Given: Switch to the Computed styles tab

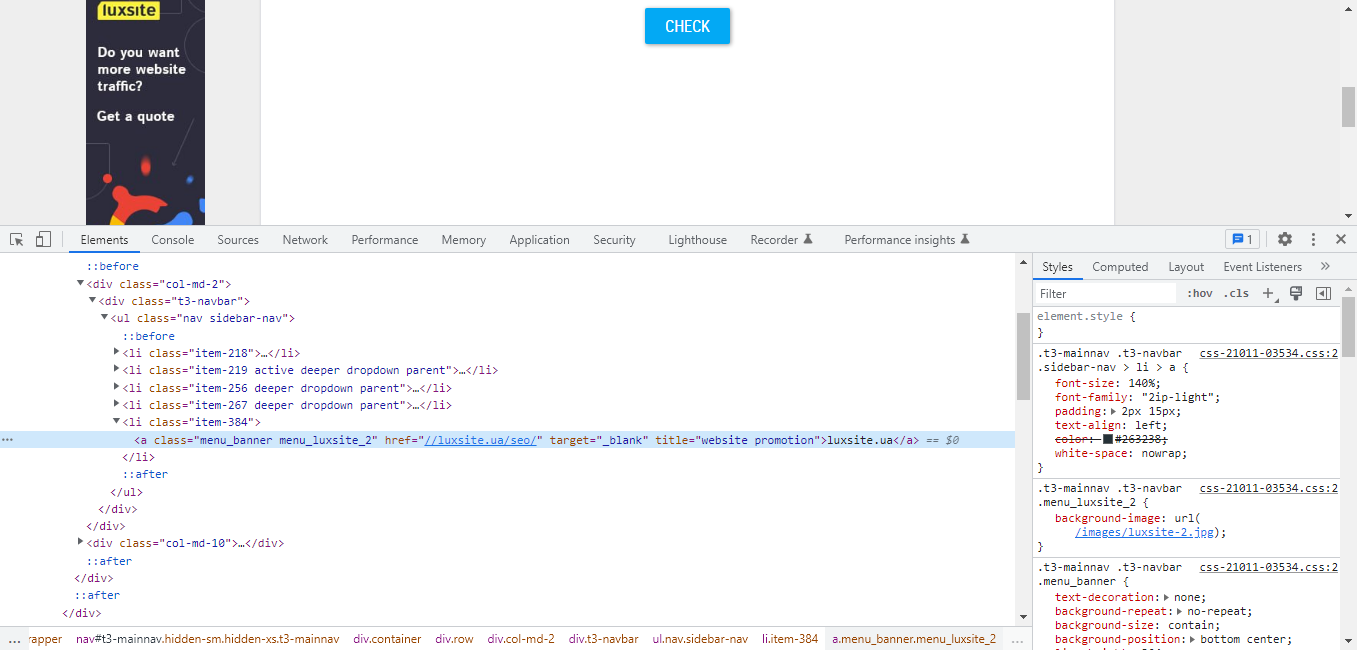Looking at the screenshot, I should [x=1120, y=266].
